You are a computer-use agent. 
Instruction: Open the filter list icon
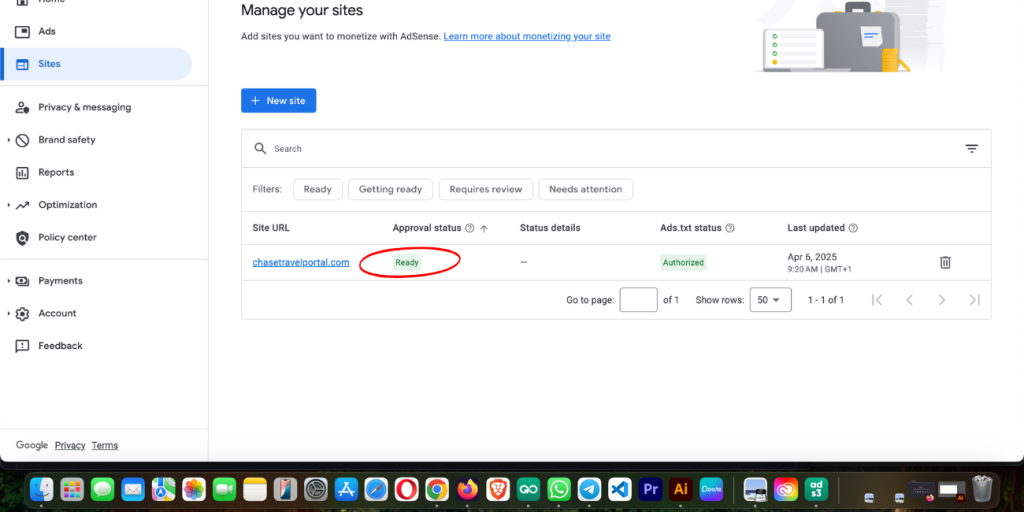[972, 148]
